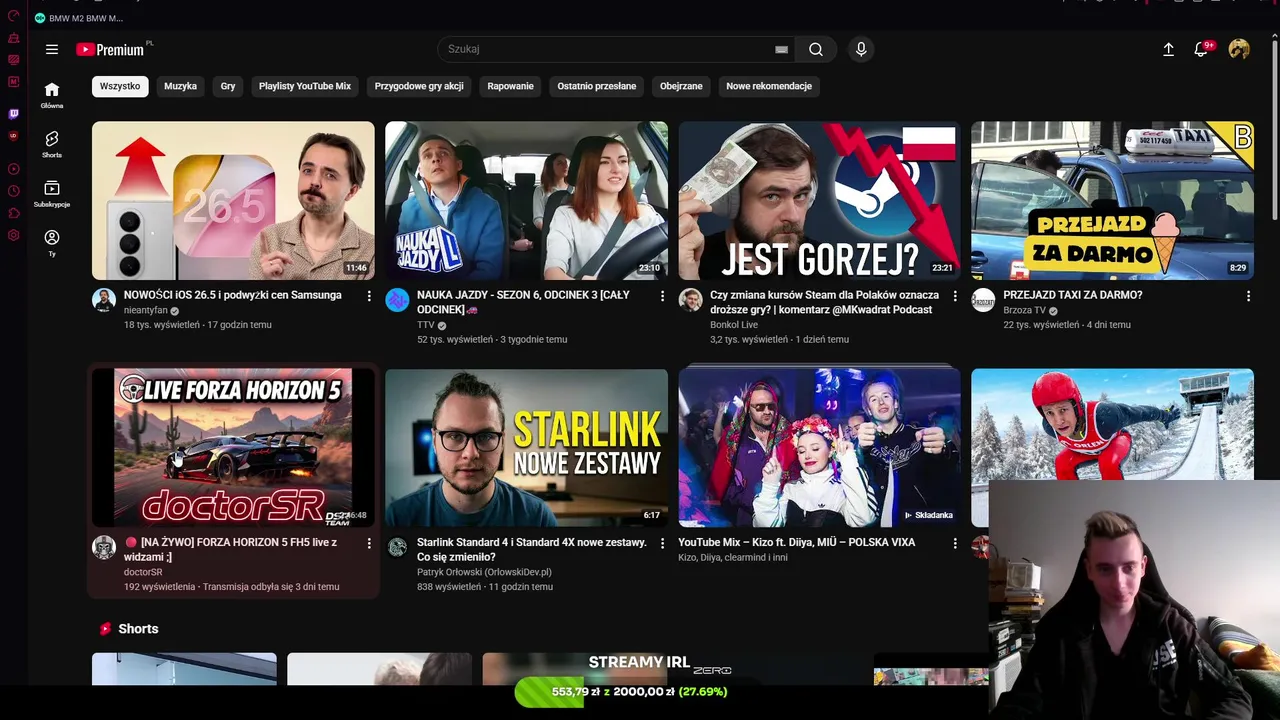The image size is (1280, 720).
Task: Click Bonkol Live channel avatar
Action: 690,300
